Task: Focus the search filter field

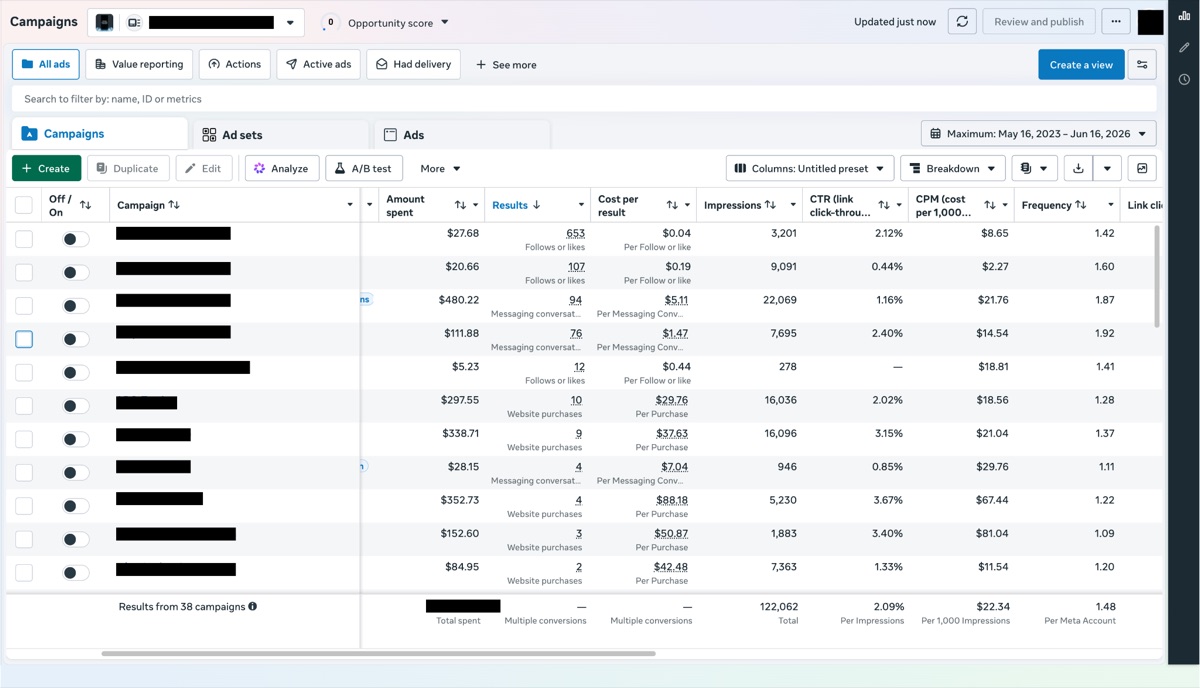Action: click(x=584, y=99)
